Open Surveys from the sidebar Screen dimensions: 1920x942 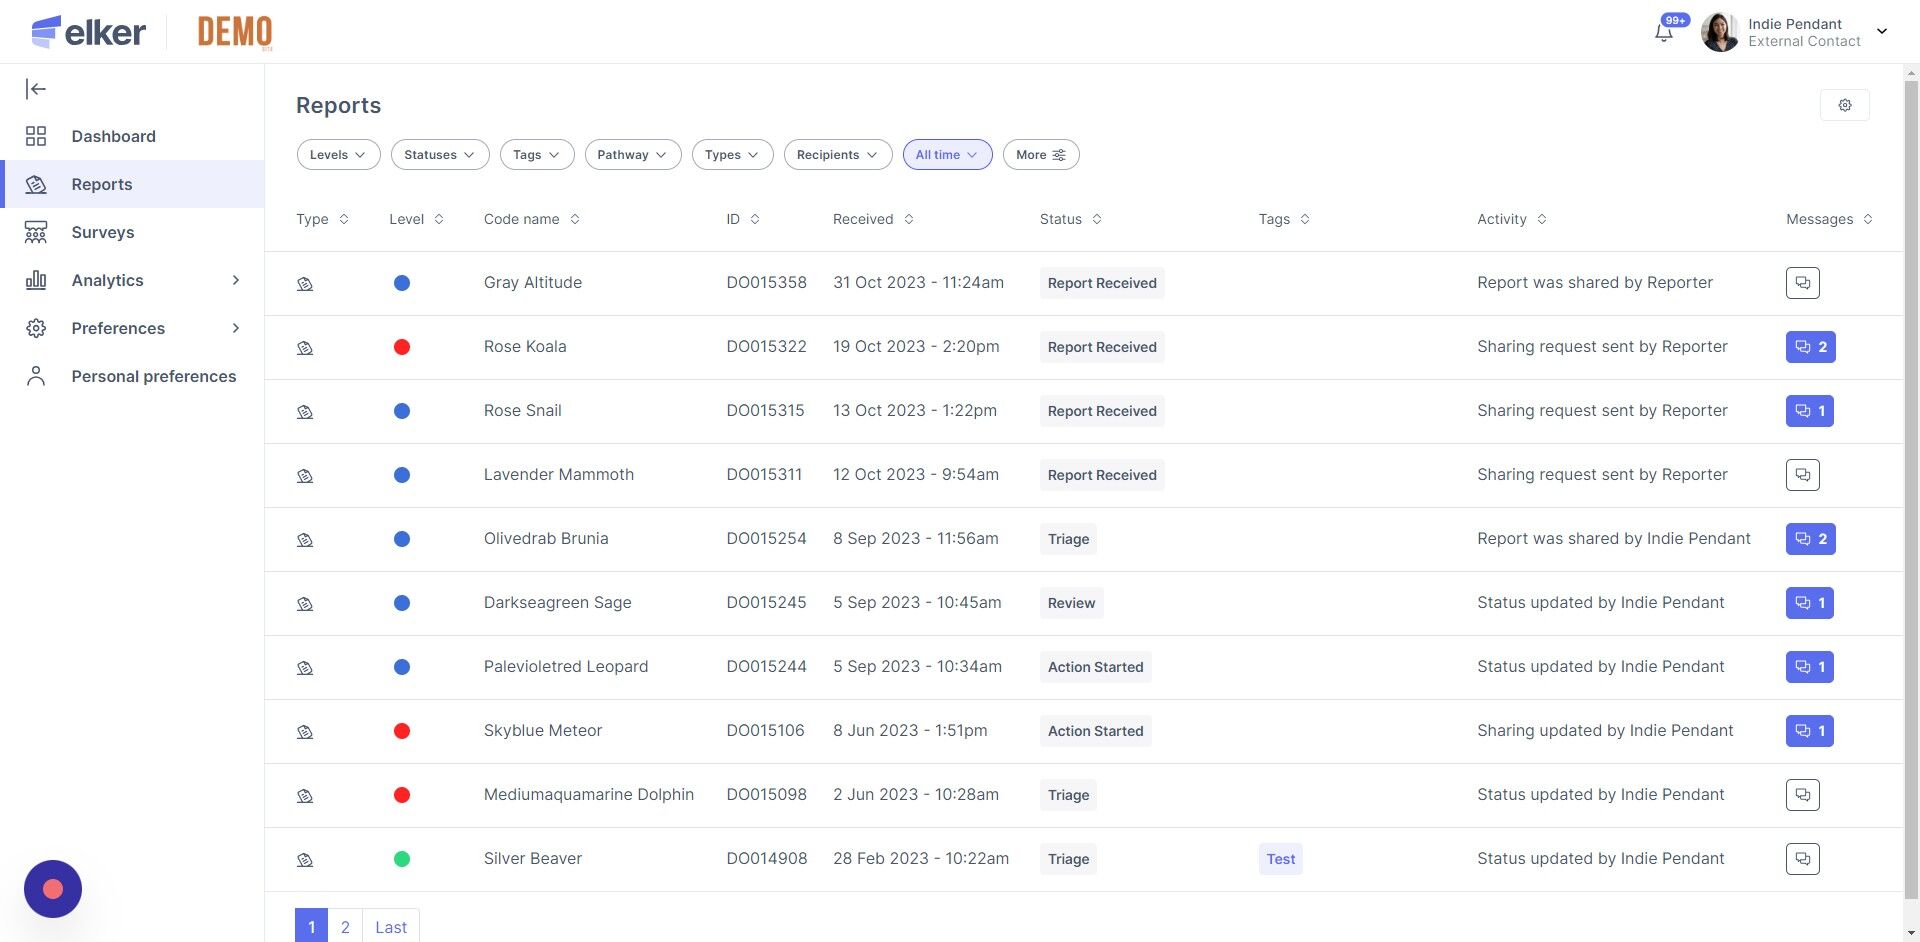click(102, 232)
